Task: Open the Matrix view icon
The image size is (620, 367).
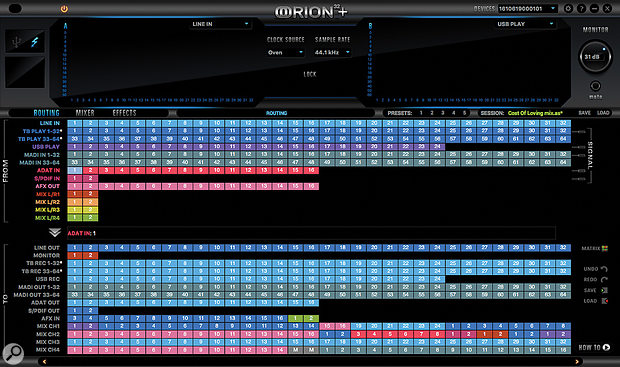Action: [605, 248]
